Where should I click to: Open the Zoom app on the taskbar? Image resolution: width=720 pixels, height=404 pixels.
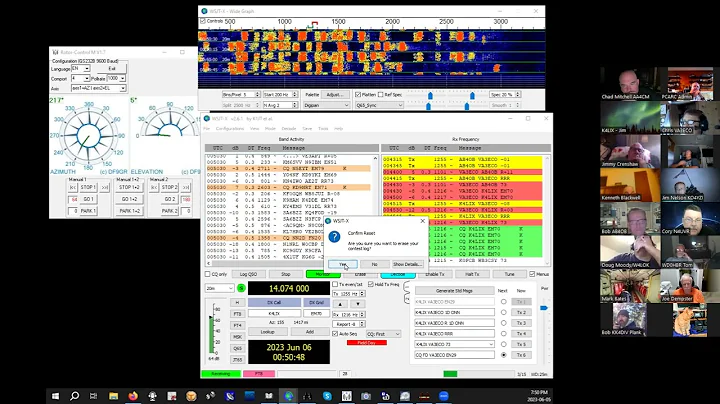coord(444,396)
